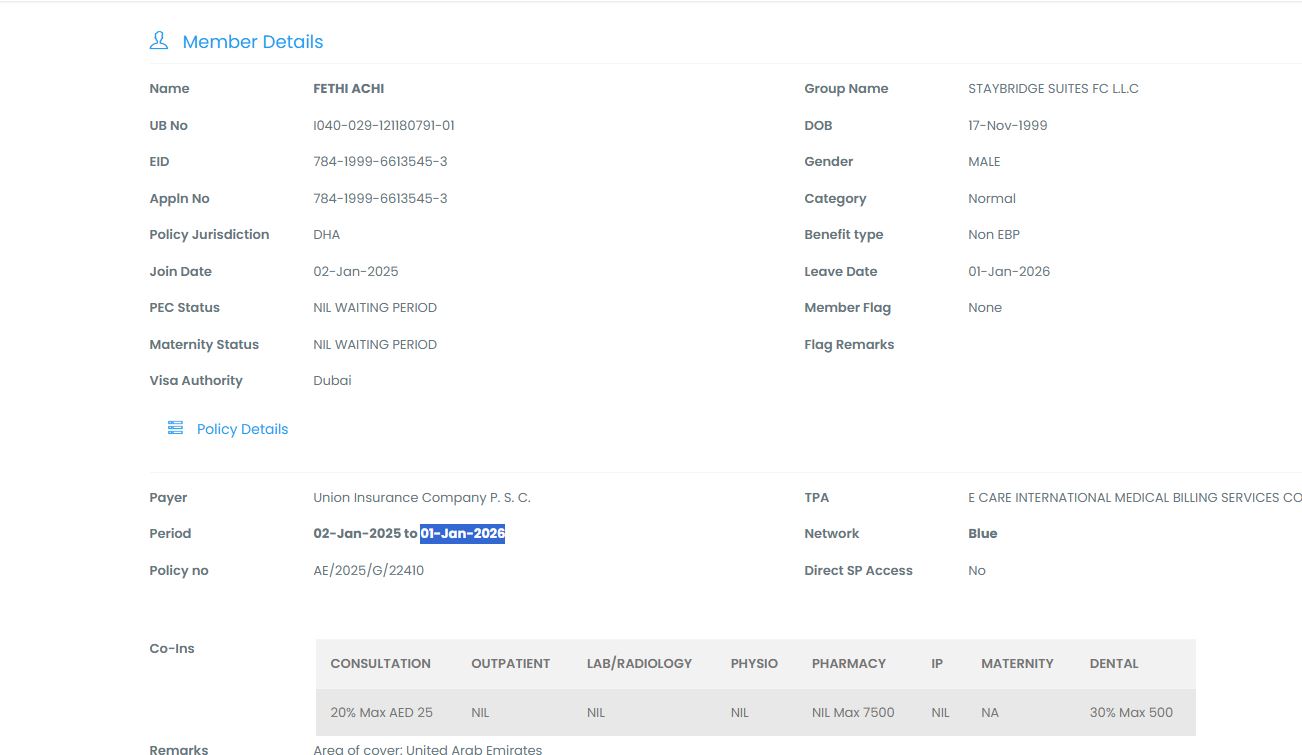Click the LAB/RADIOLOGY column header
The height and width of the screenshot is (755, 1302).
[639, 664]
